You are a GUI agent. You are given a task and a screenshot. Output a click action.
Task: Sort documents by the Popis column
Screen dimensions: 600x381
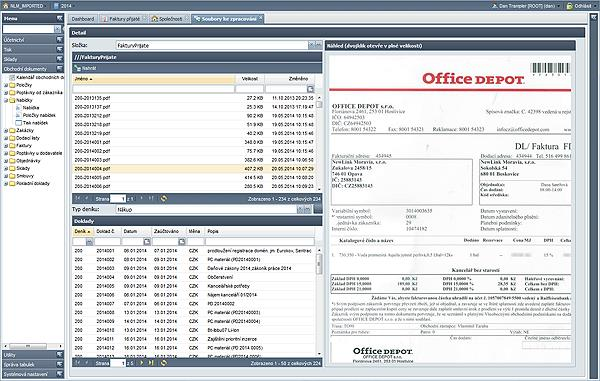click(x=260, y=231)
